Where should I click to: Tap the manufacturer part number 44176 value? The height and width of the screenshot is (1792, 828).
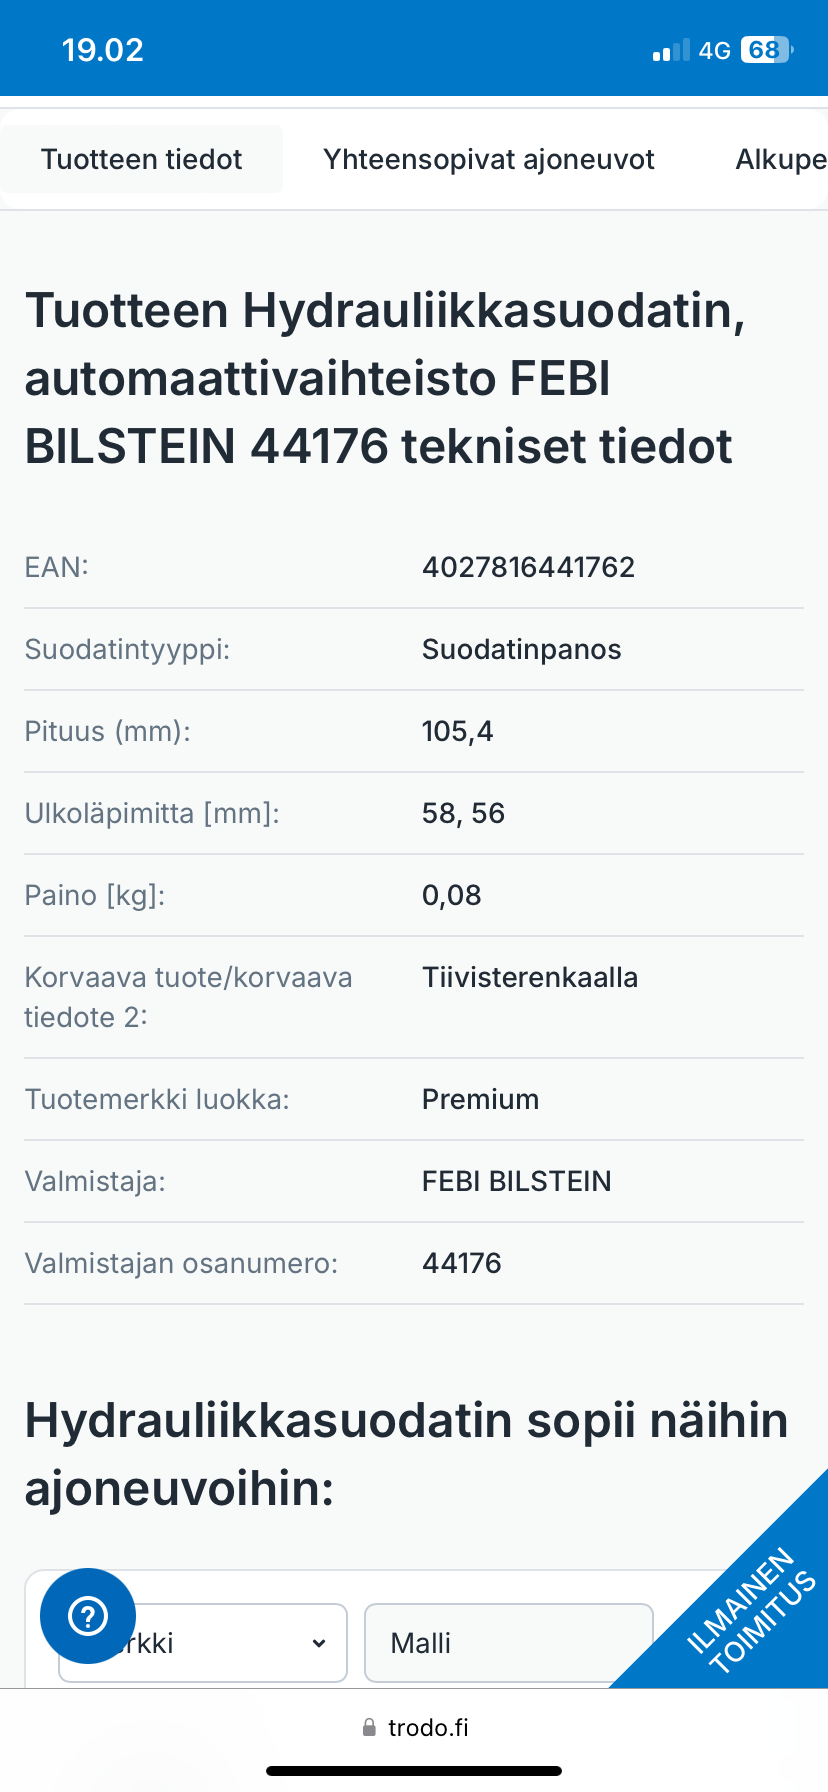click(462, 1263)
